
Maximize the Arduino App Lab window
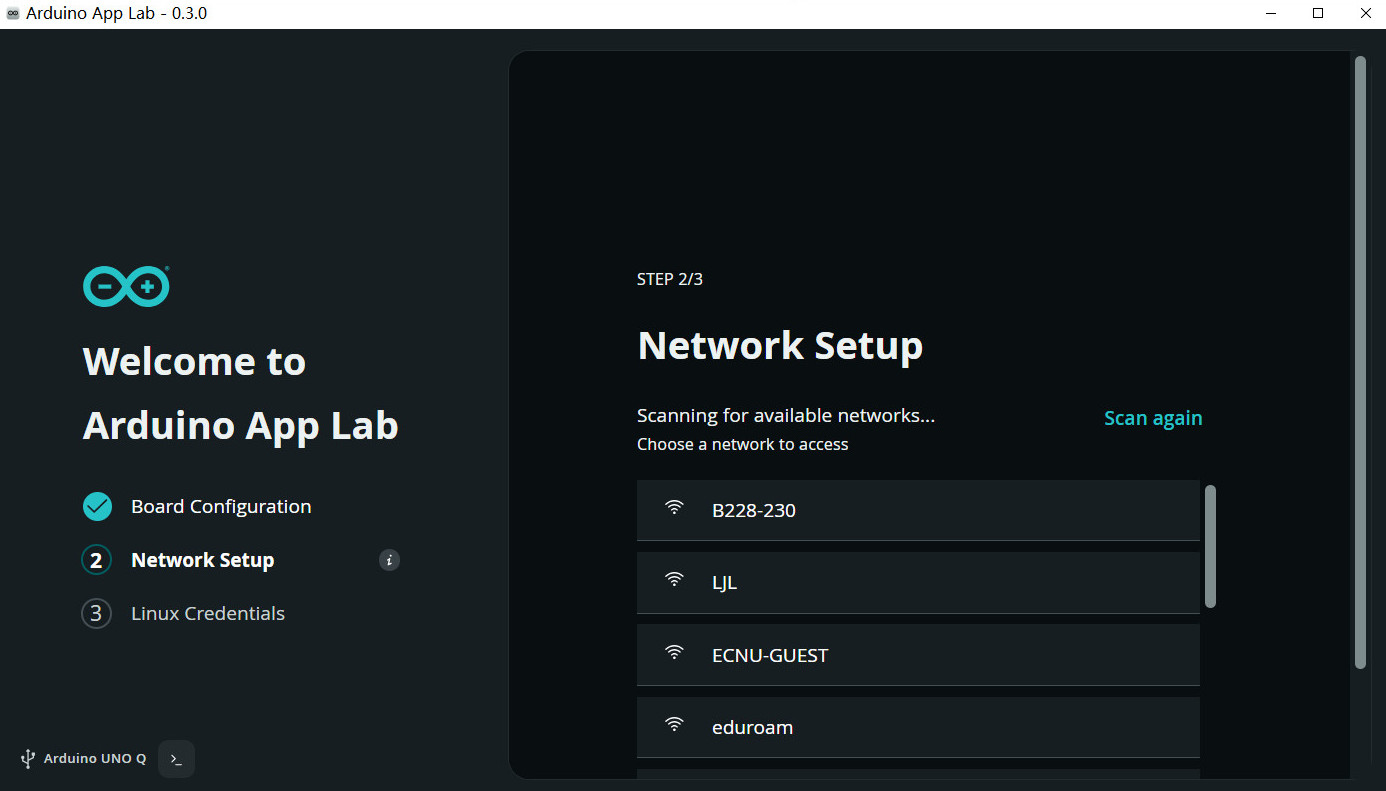click(1318, 14)
